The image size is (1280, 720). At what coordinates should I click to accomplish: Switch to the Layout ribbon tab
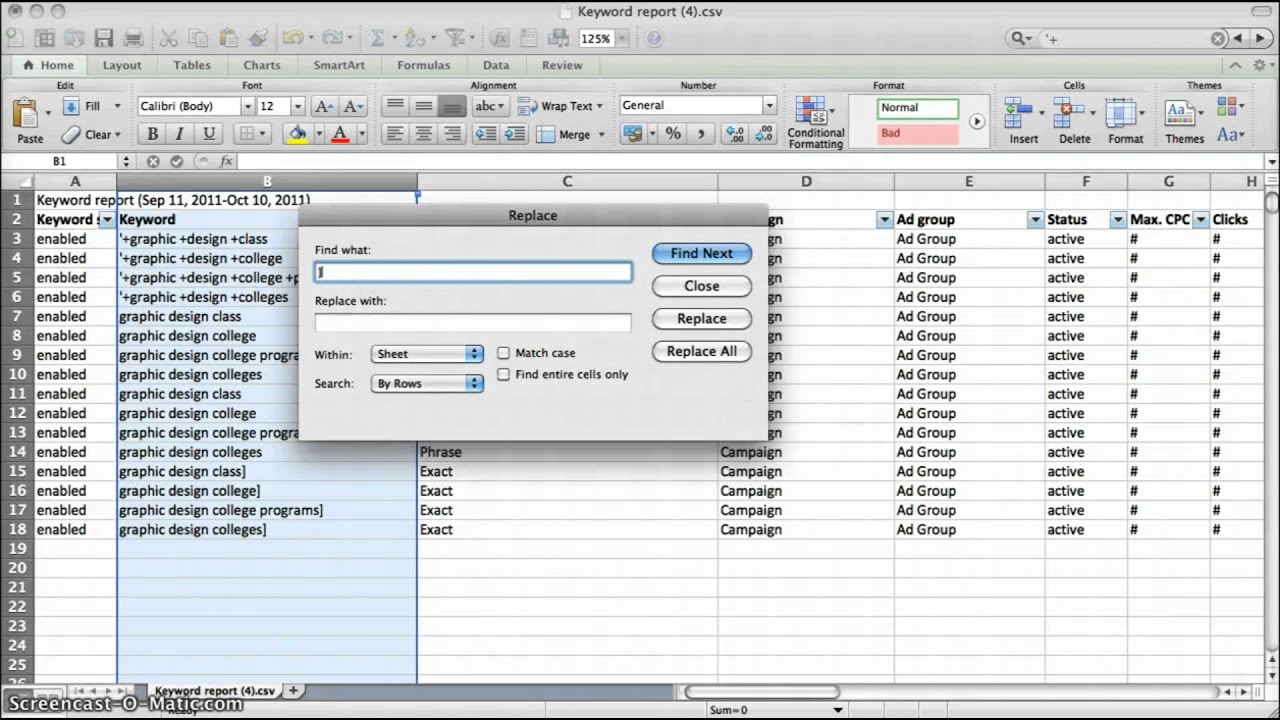[x=122, y=65]
